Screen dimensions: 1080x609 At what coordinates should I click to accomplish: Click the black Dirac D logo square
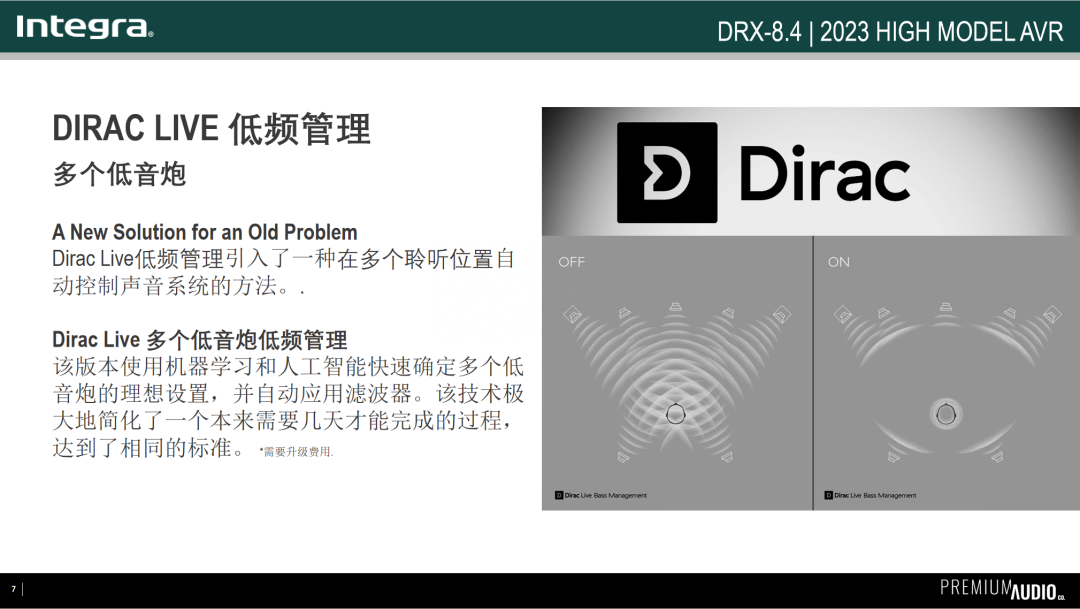(667, 172)
